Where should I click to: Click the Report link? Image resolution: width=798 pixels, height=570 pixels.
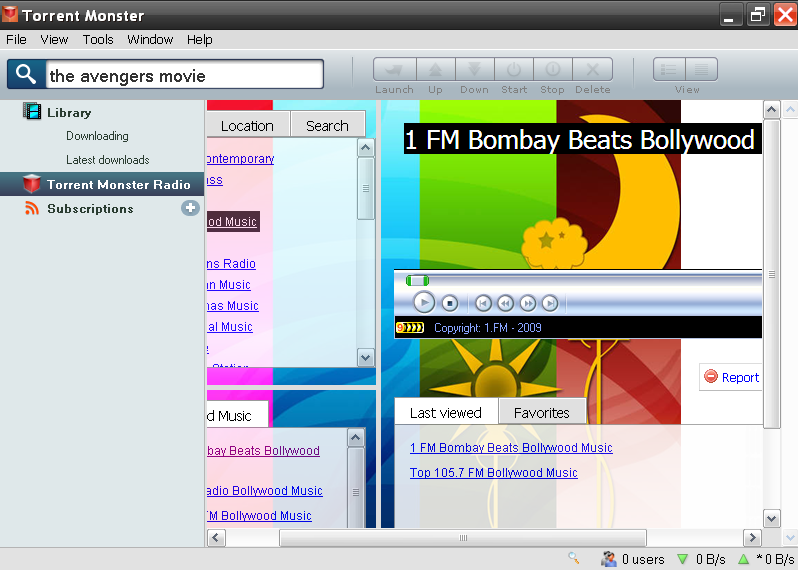tap(740, 378)
